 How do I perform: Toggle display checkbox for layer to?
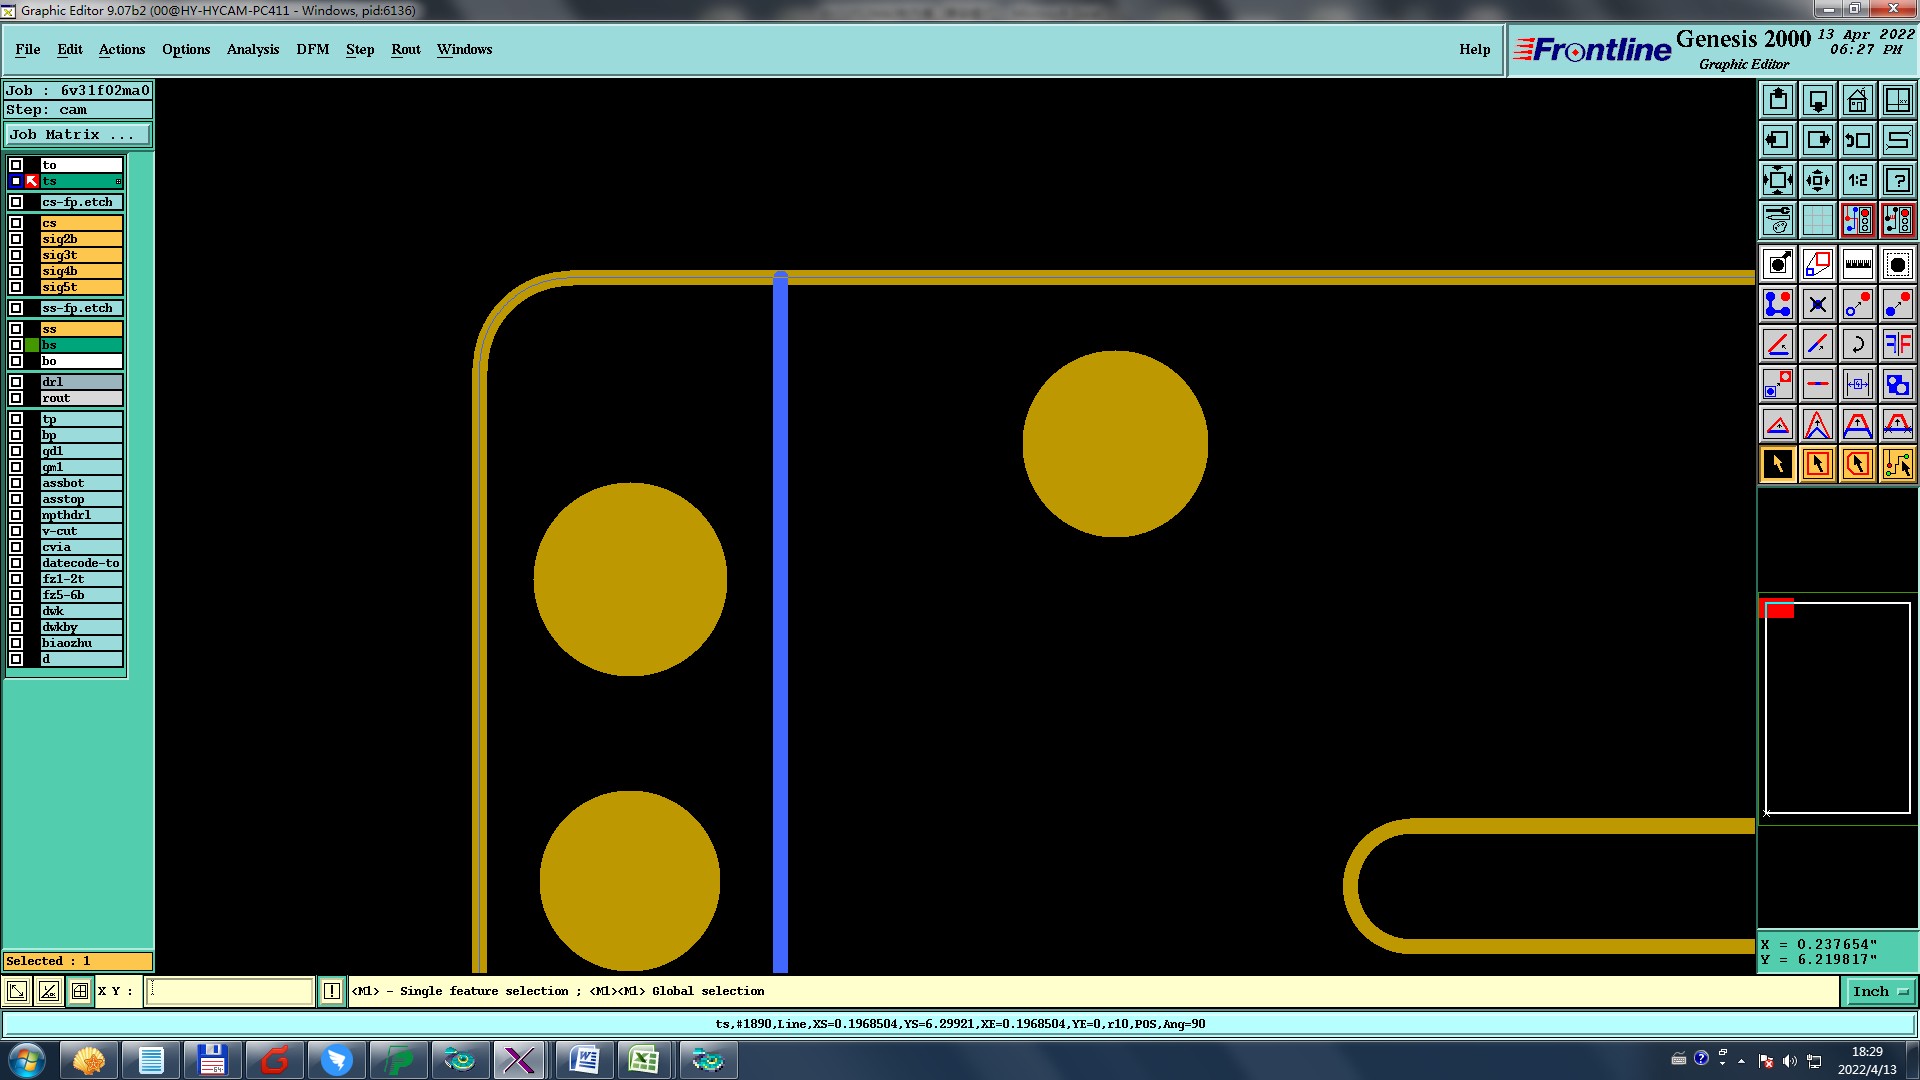pos(16,165)
